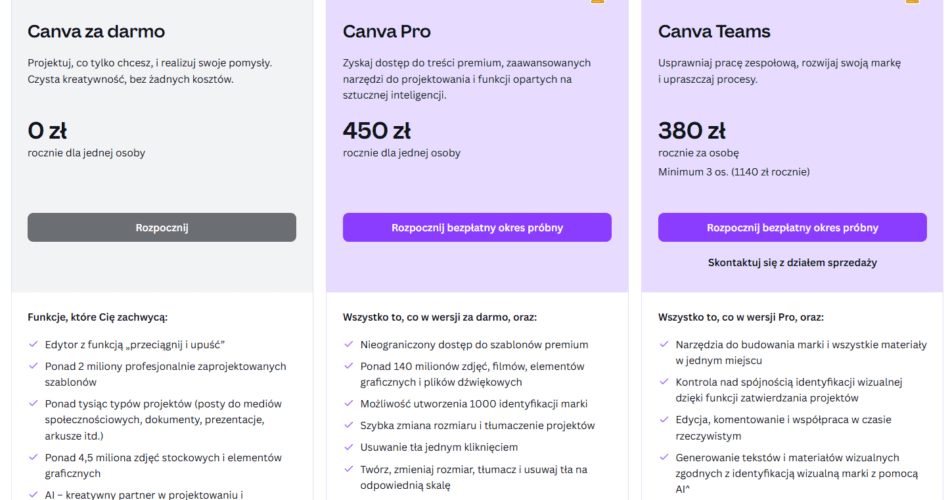
Task: Click checkmark next to "Nieograniczony dostęp do szablonów premium"
Action: click(x=348, y=345)
